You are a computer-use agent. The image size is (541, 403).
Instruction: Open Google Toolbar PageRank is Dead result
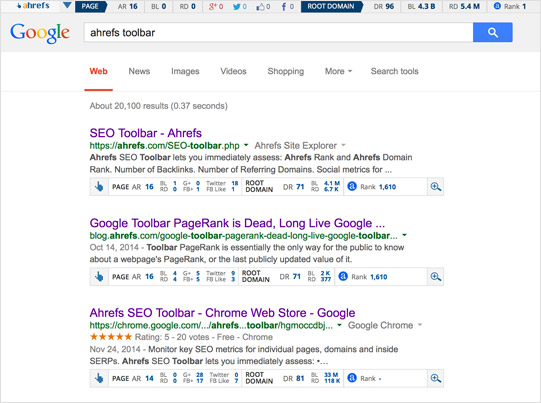[237, 223]
